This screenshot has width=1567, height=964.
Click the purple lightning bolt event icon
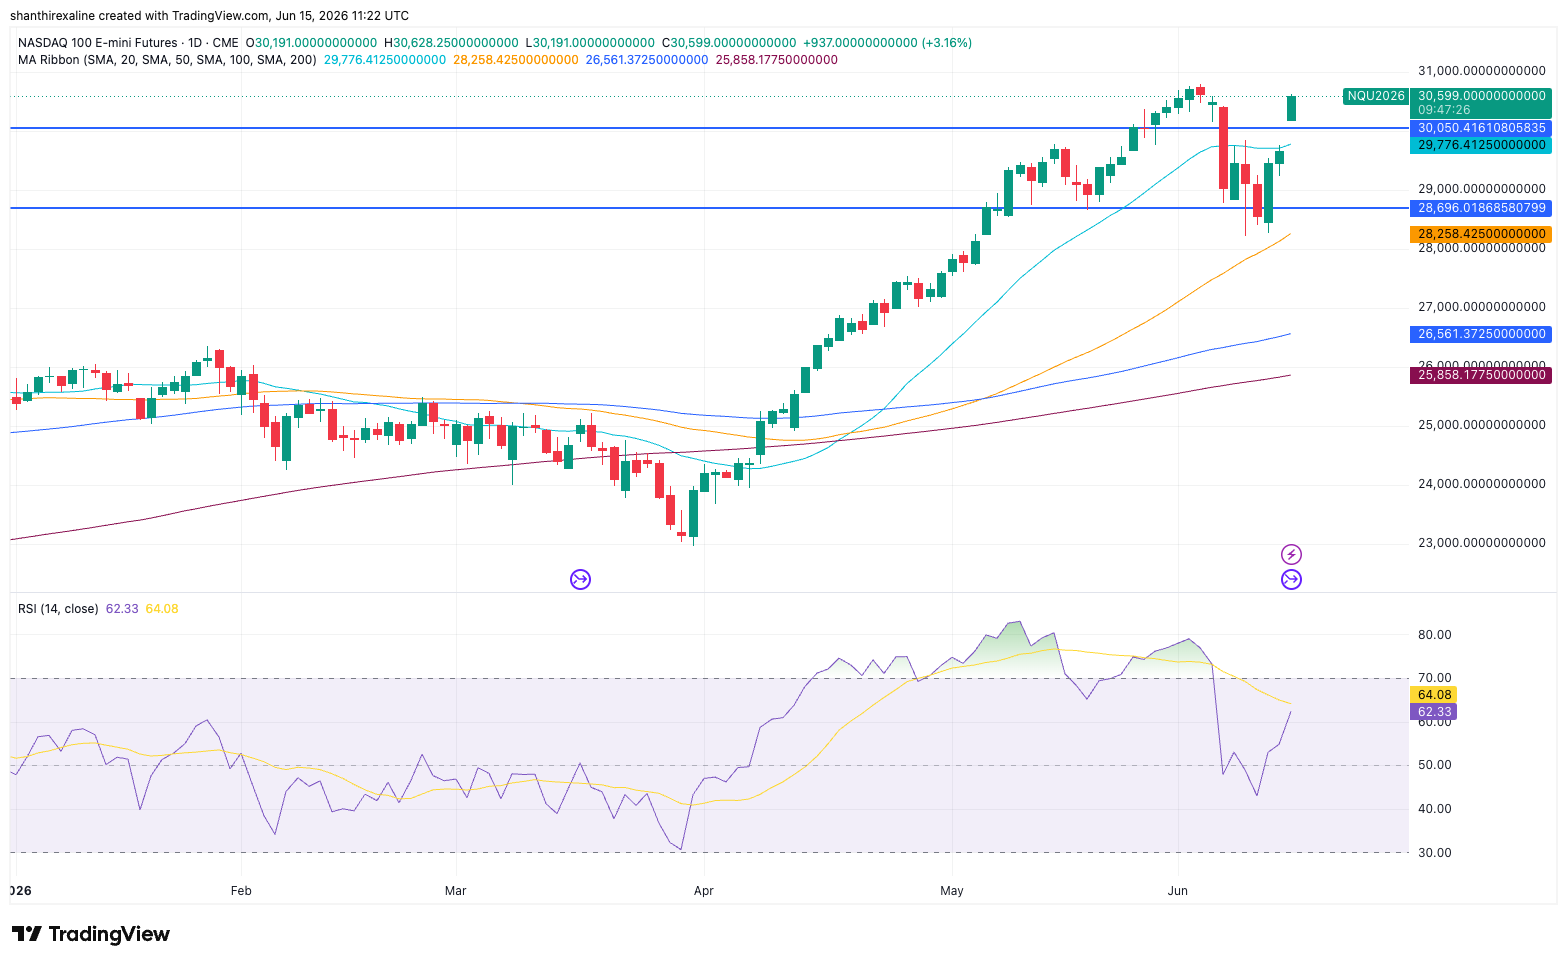[1291, 555]
